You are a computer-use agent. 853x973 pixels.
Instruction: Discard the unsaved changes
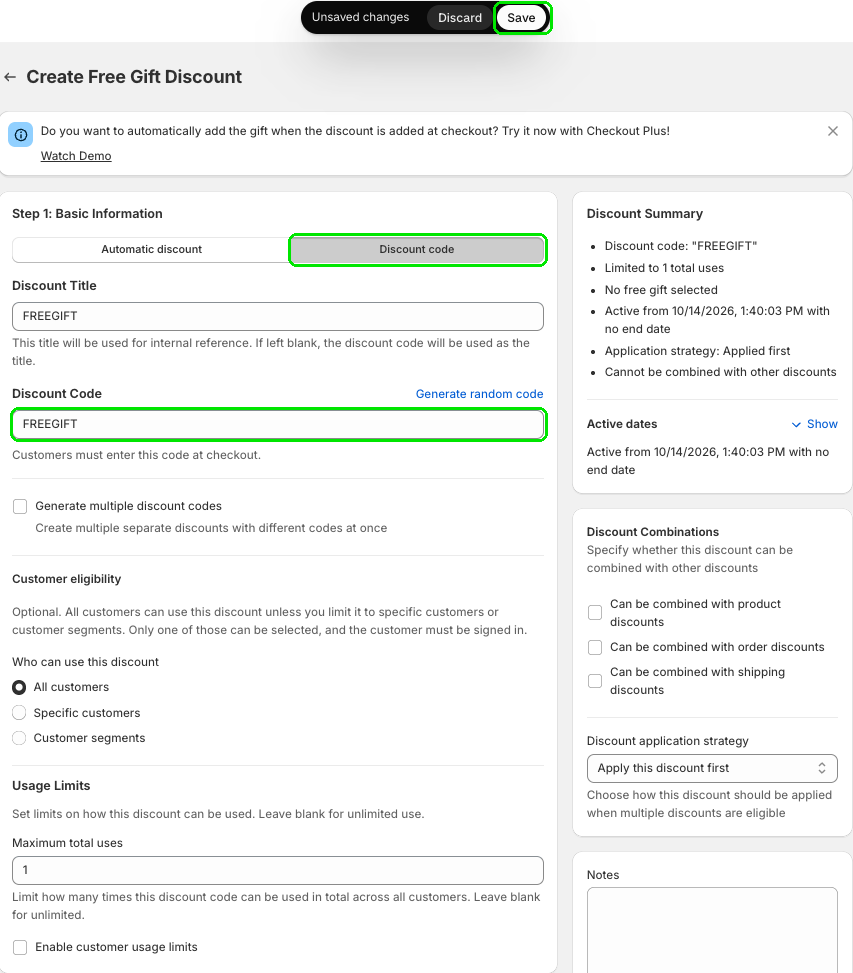460,18
